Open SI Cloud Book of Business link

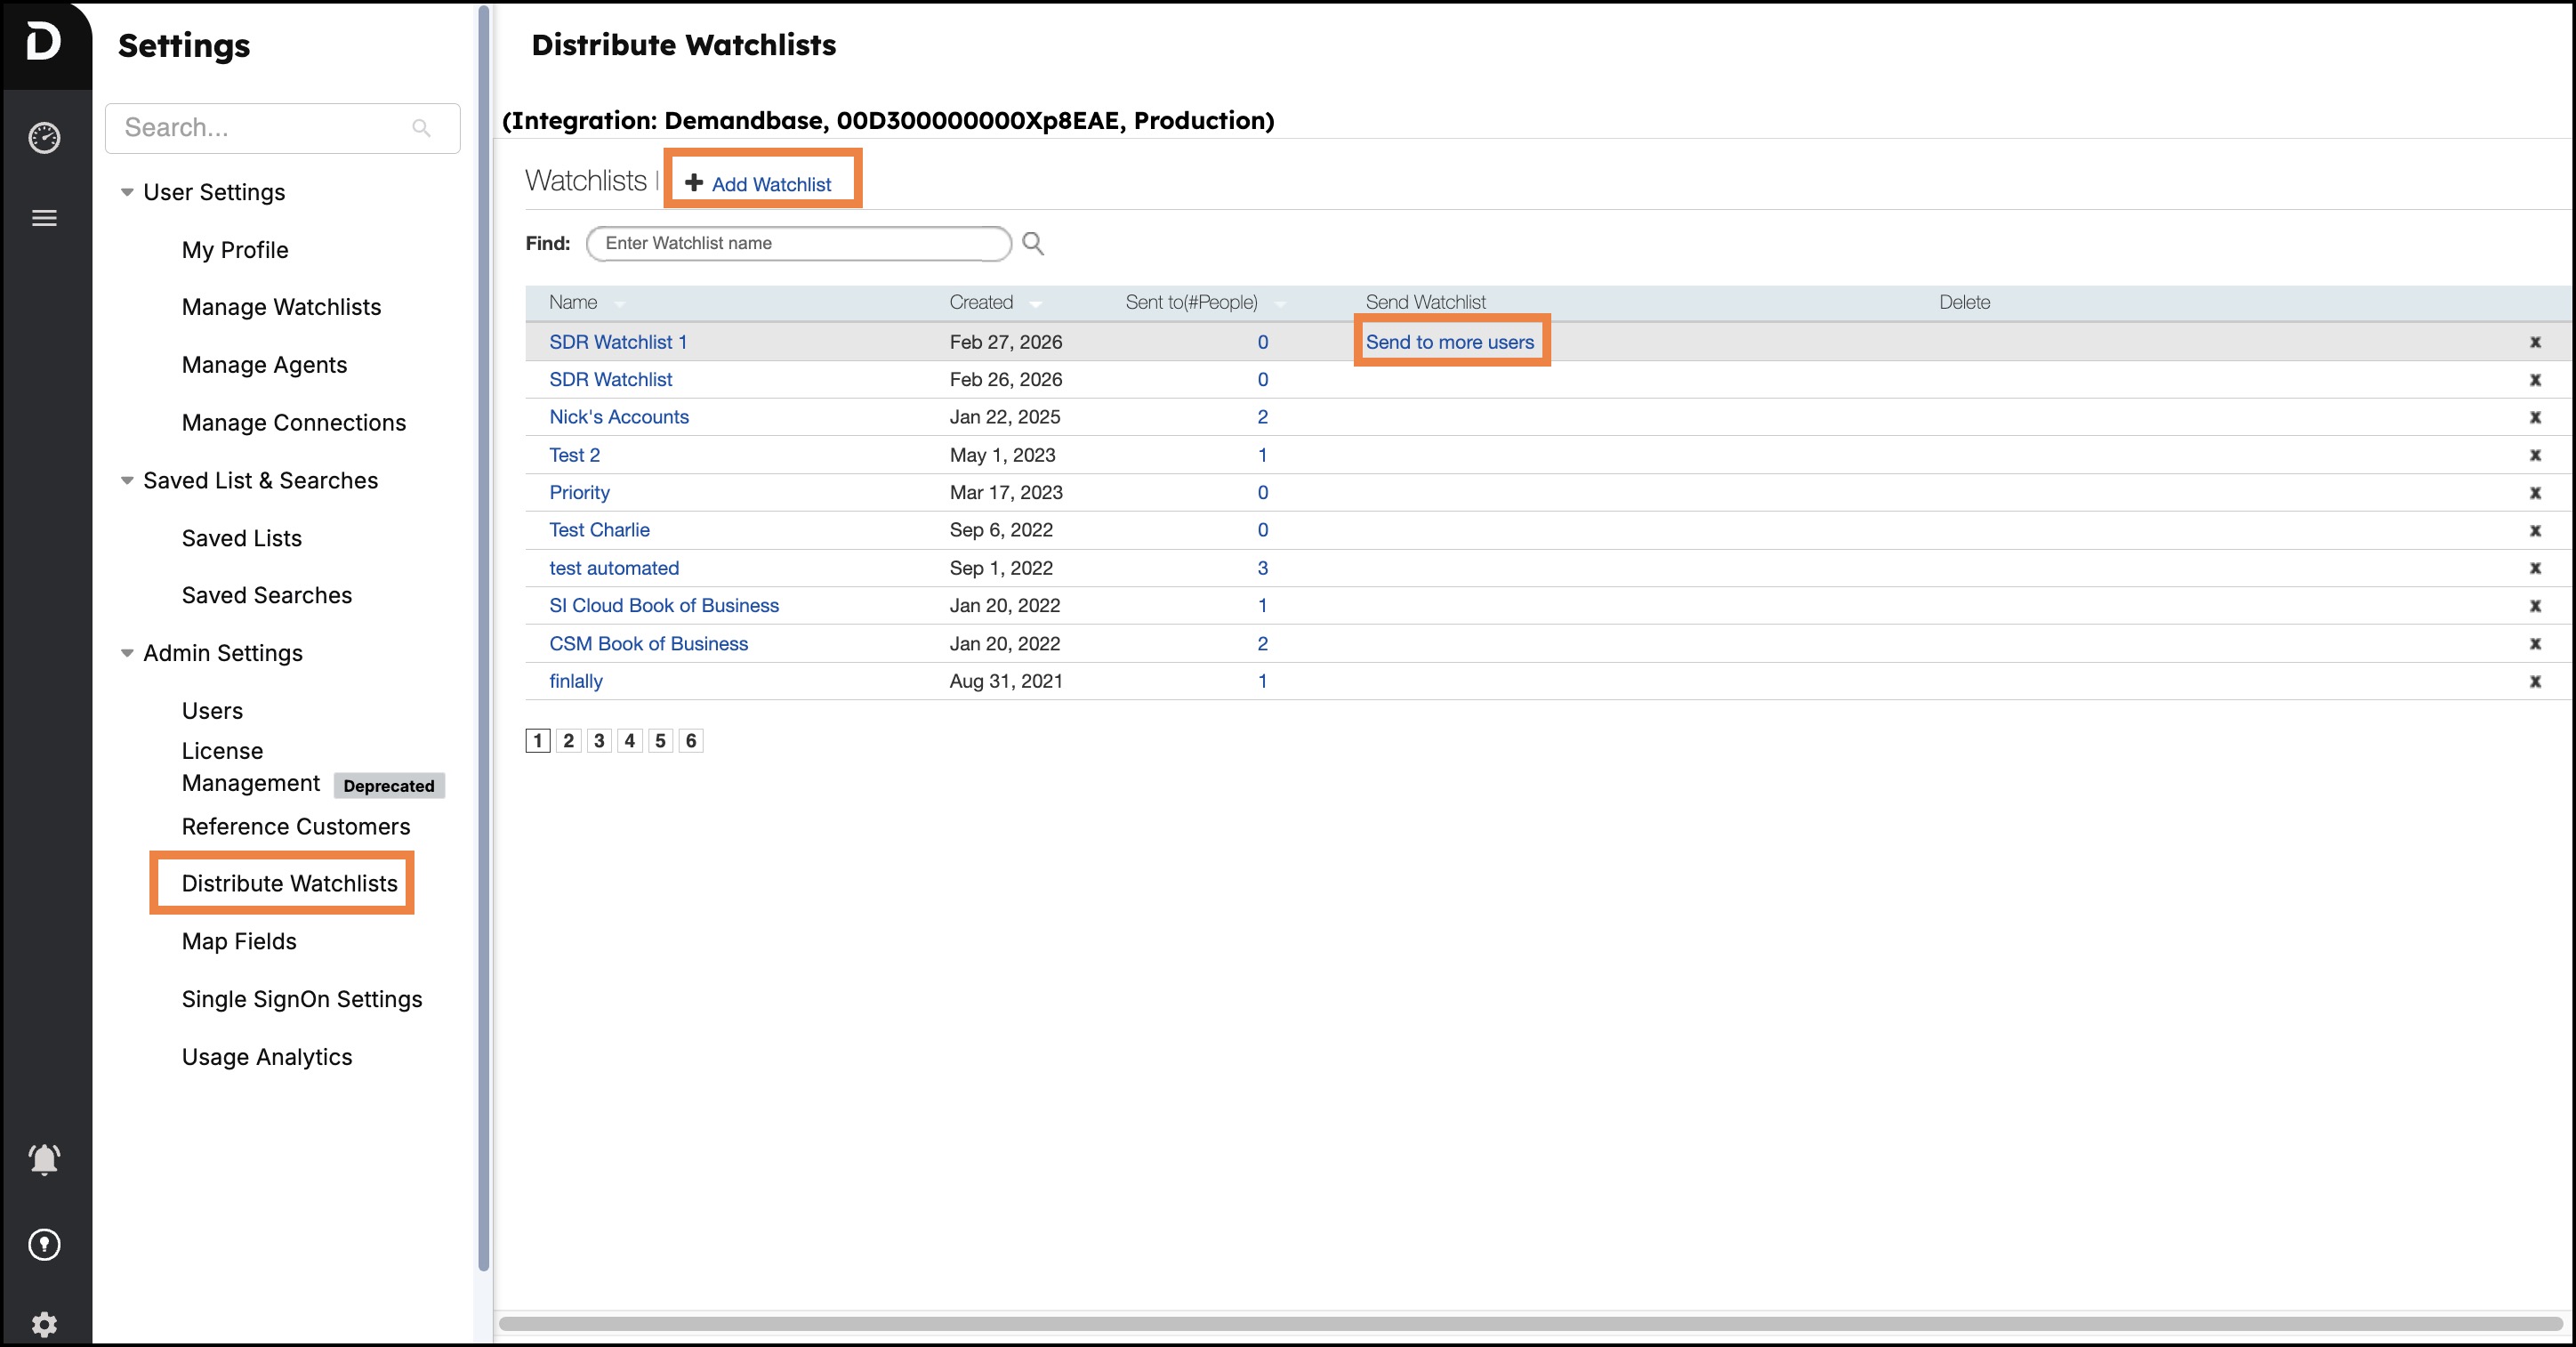point(664,606)
